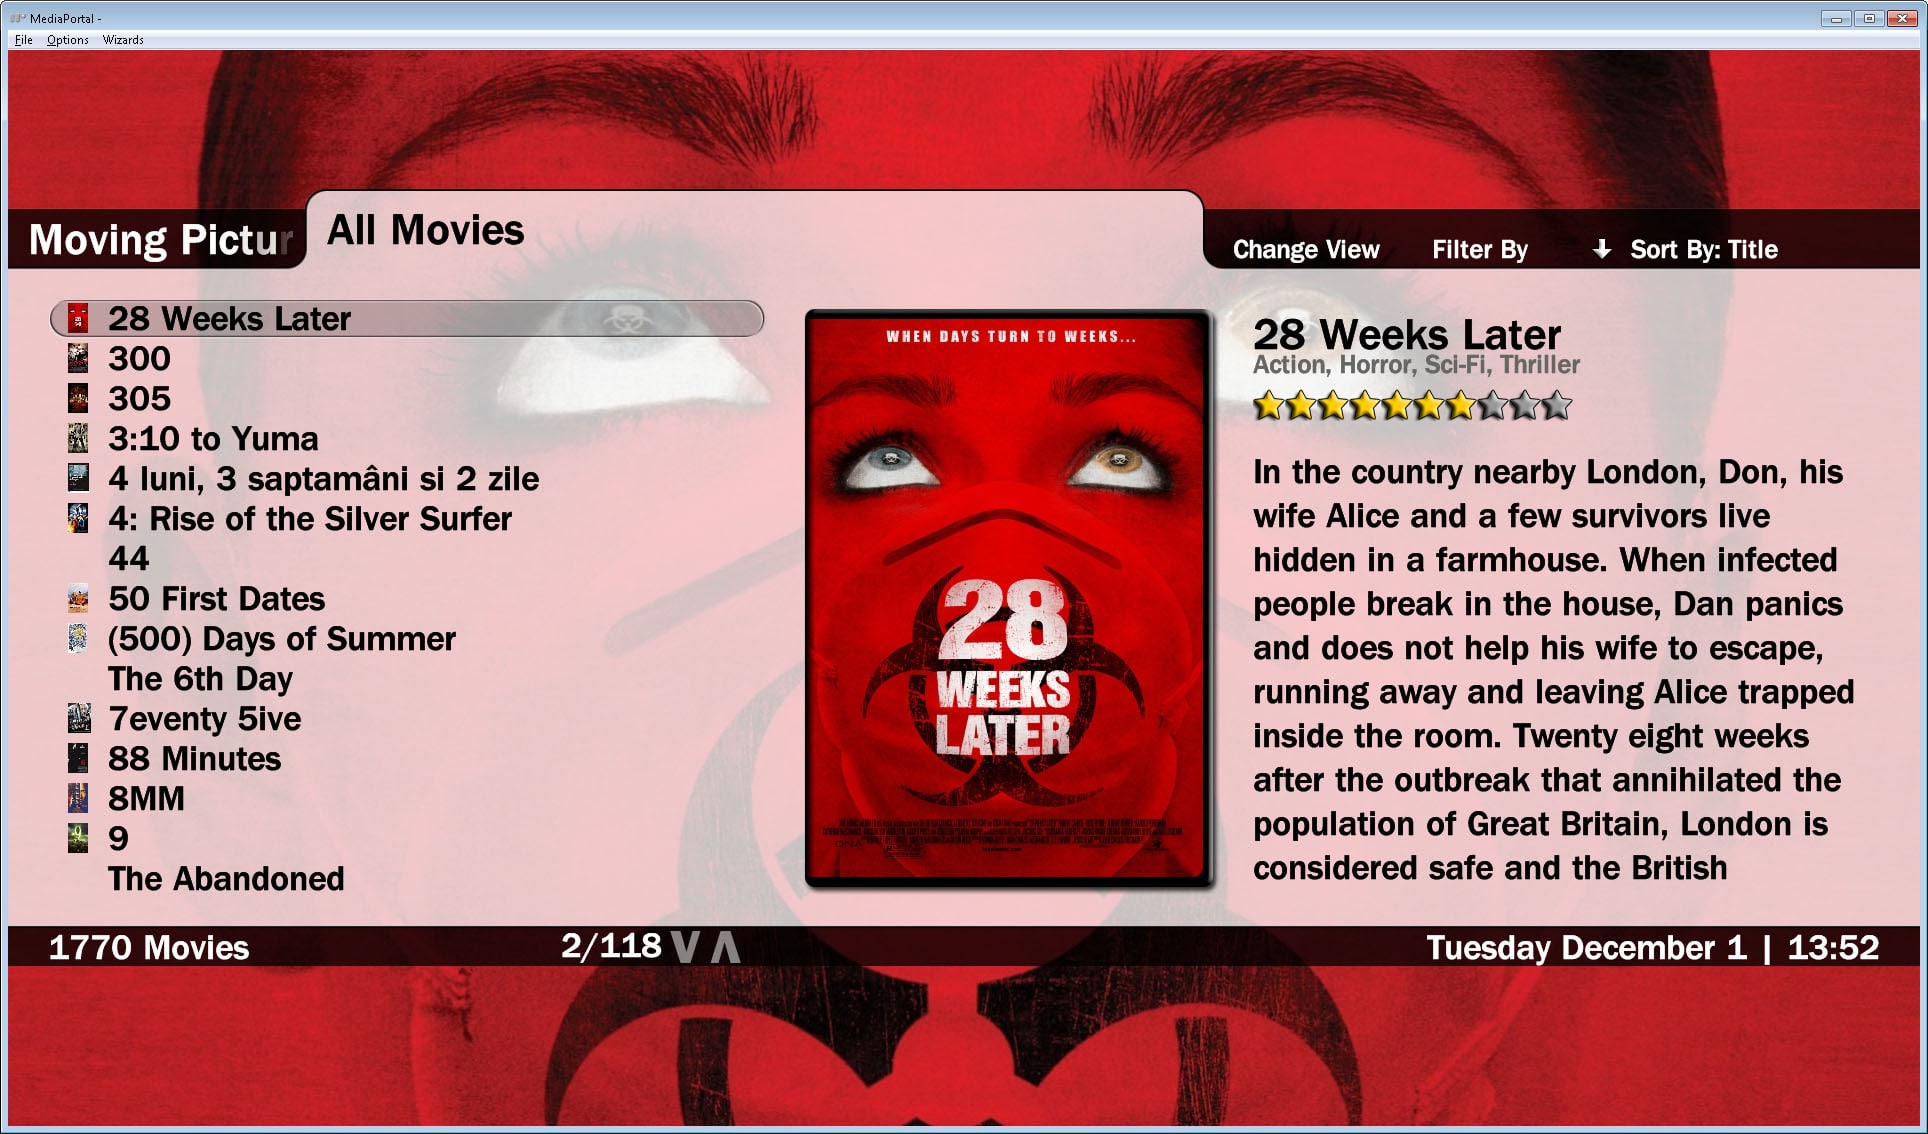Open the Wizards menu

click(x=123, y=40)
